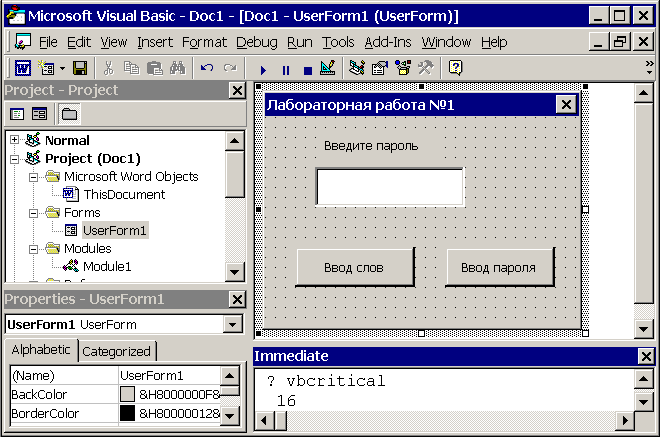Click the Cut scissors icon
Image resolution: width=660 pixels, height=437 pixels.
point(109,68)
